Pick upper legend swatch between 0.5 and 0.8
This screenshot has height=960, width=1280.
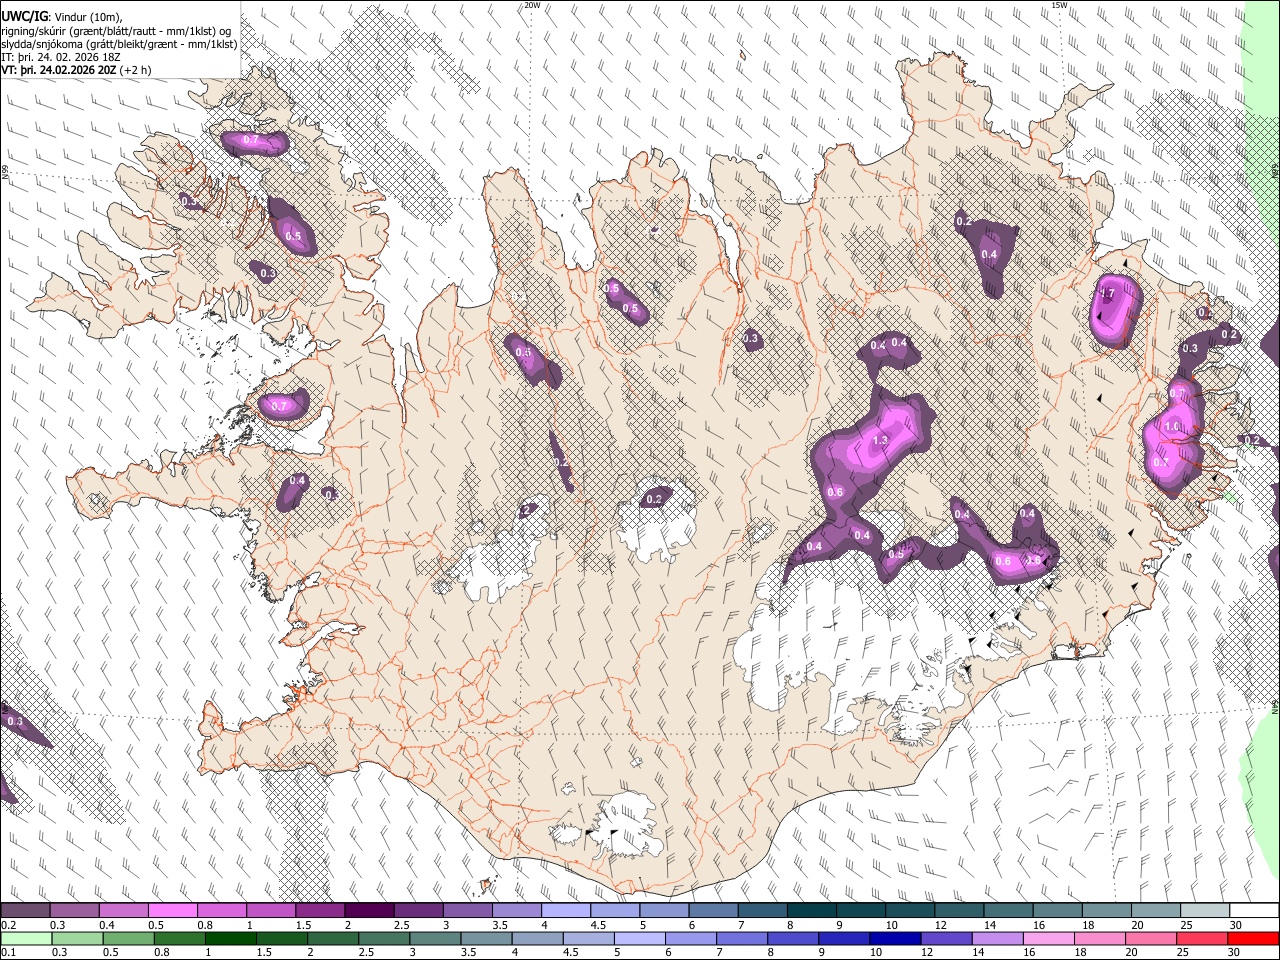[172, 911]
